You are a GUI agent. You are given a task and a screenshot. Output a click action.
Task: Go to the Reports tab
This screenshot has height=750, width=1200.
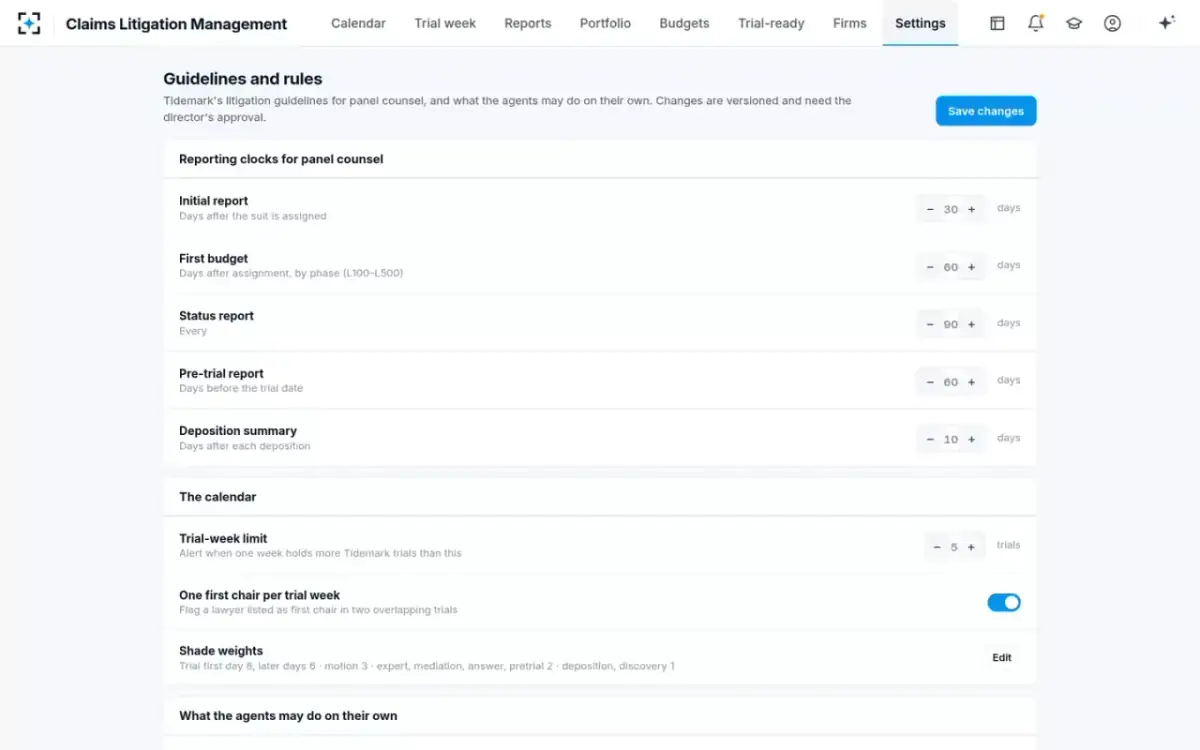click(x=528, y=23)
